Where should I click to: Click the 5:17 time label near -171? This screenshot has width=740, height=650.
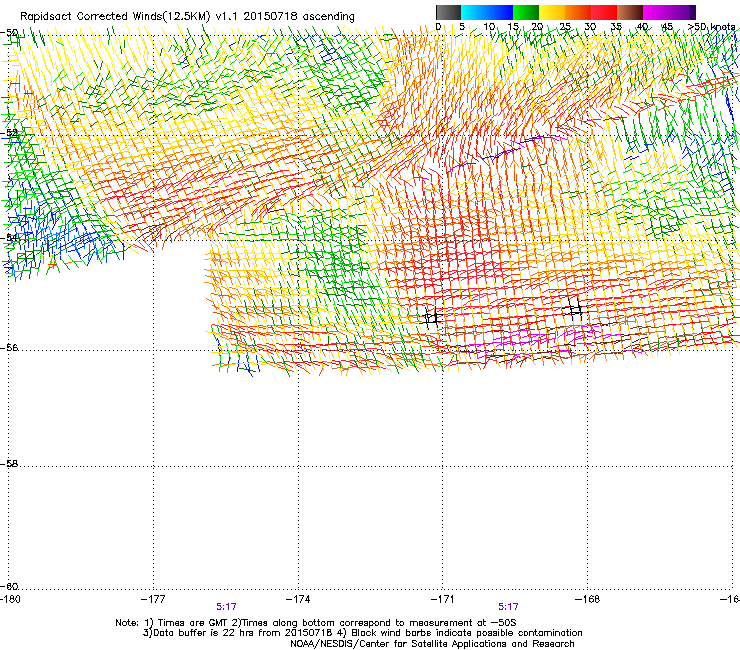point(508,607)
